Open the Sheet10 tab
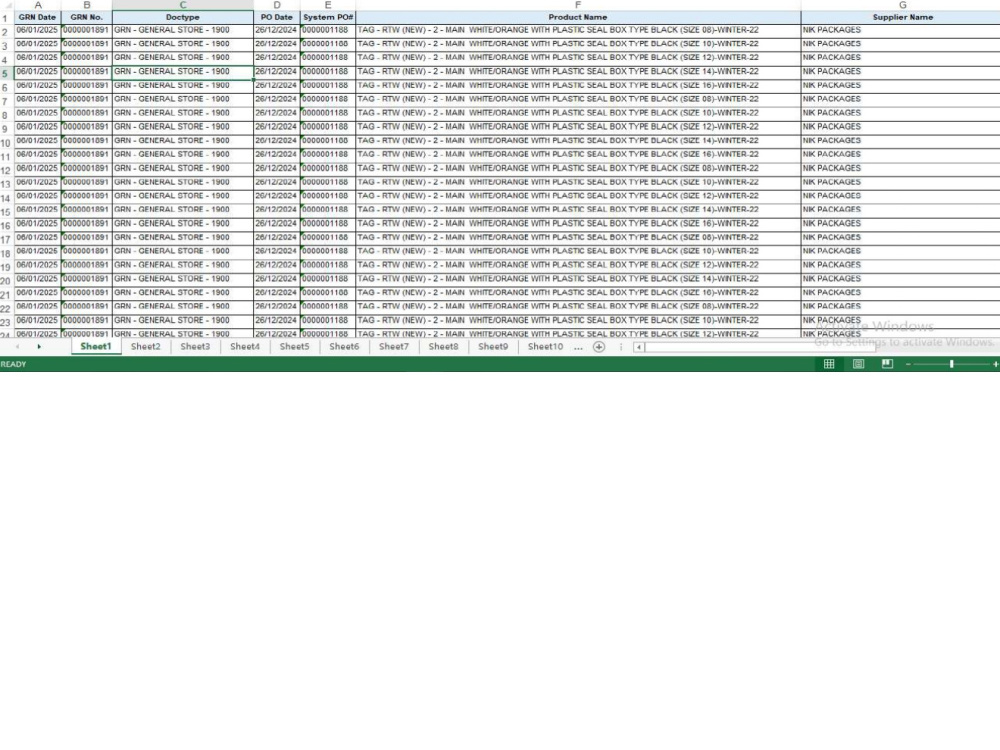 point(545,346)
